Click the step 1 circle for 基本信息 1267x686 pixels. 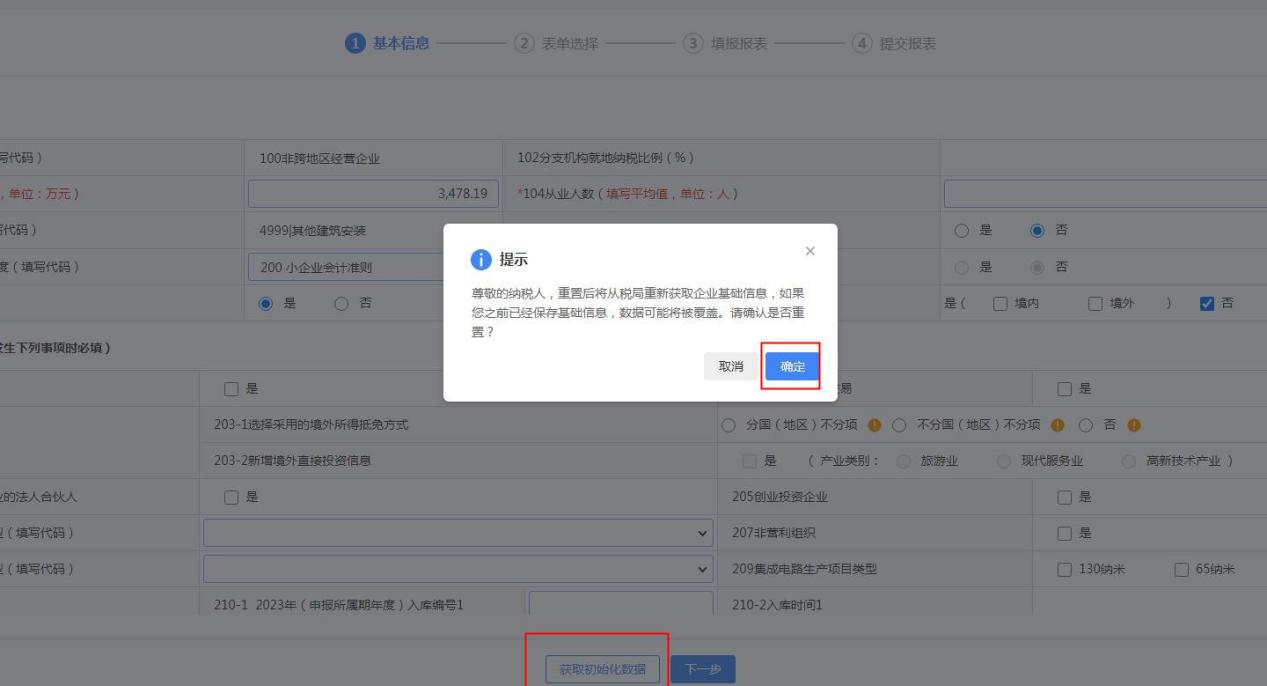[354, 43]
